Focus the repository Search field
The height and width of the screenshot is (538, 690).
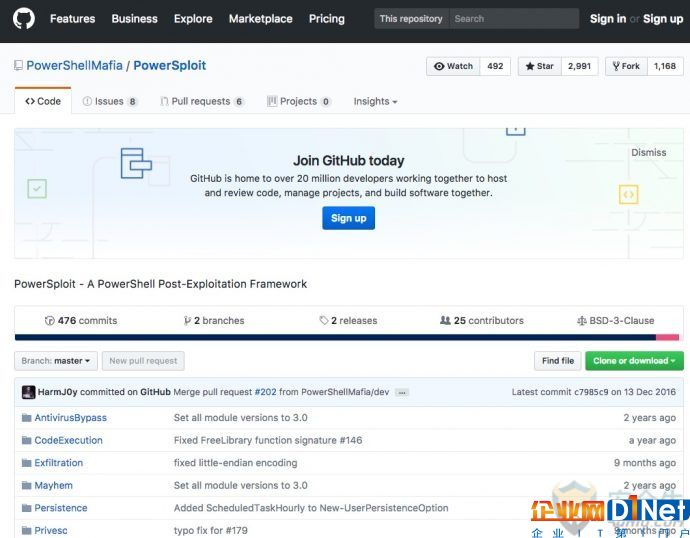point(514,18)
